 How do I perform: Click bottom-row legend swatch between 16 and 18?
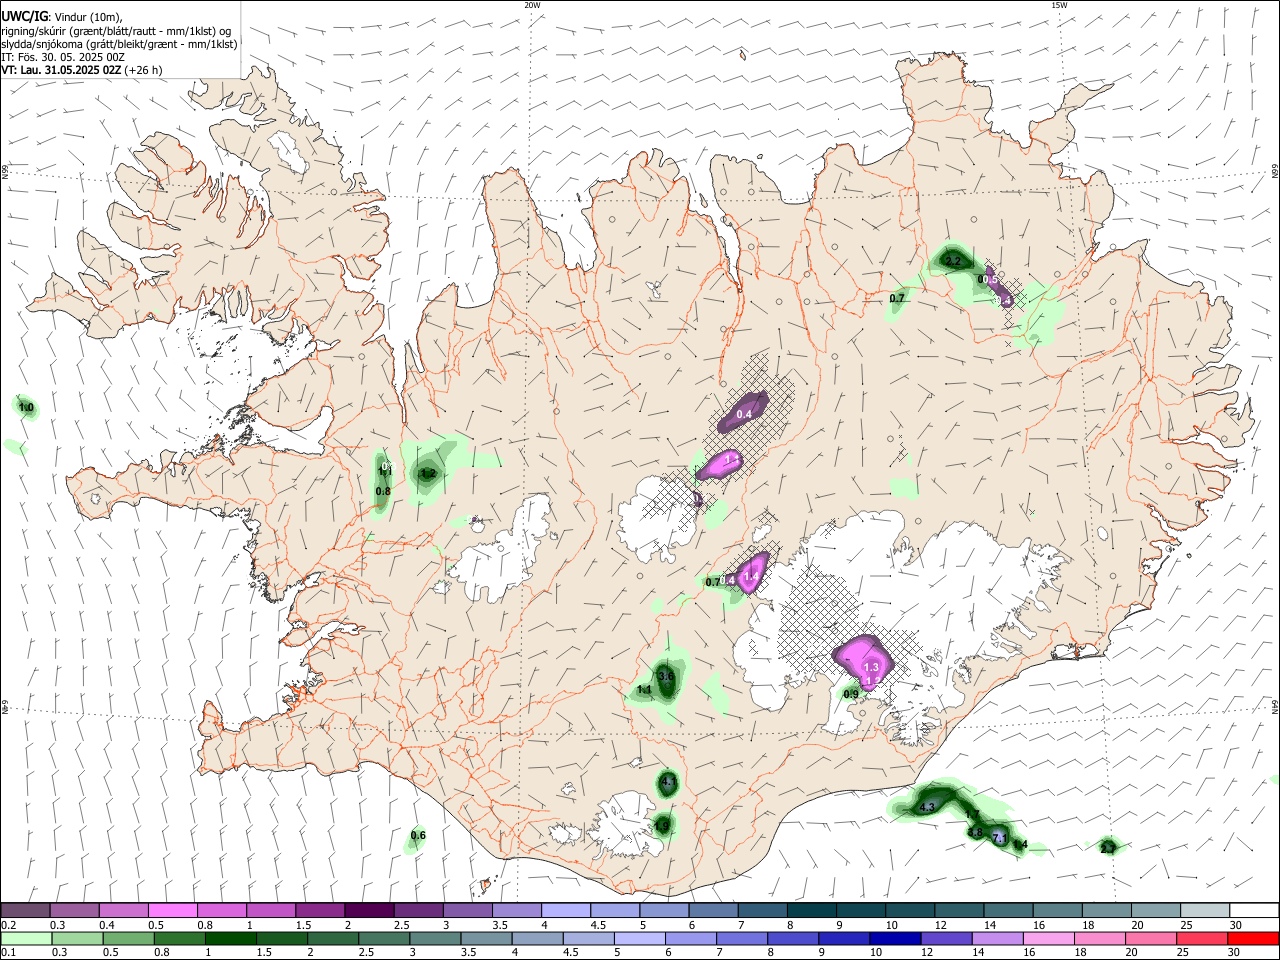click(1049, 939)
